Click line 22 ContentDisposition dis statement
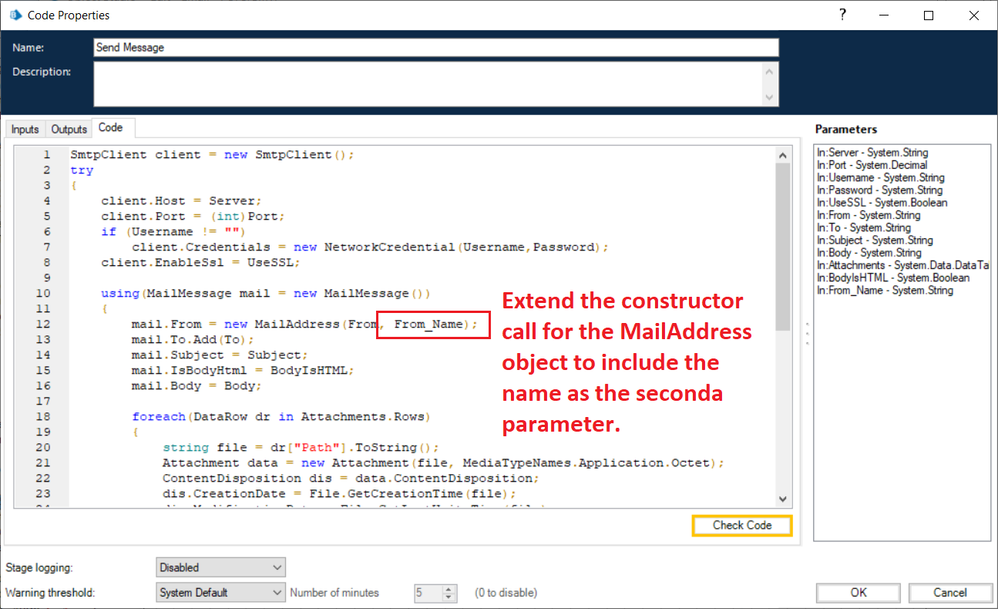Screen dimensions: 998x609 pos(351,478)
